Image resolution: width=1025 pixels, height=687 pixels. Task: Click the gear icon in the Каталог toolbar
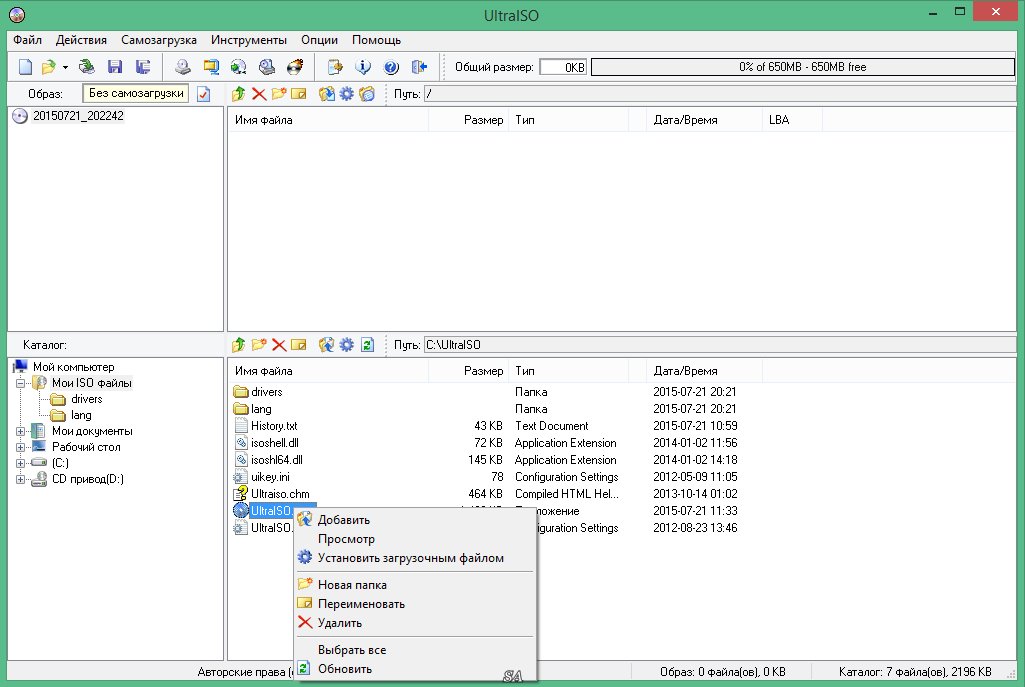pos(346,344)
